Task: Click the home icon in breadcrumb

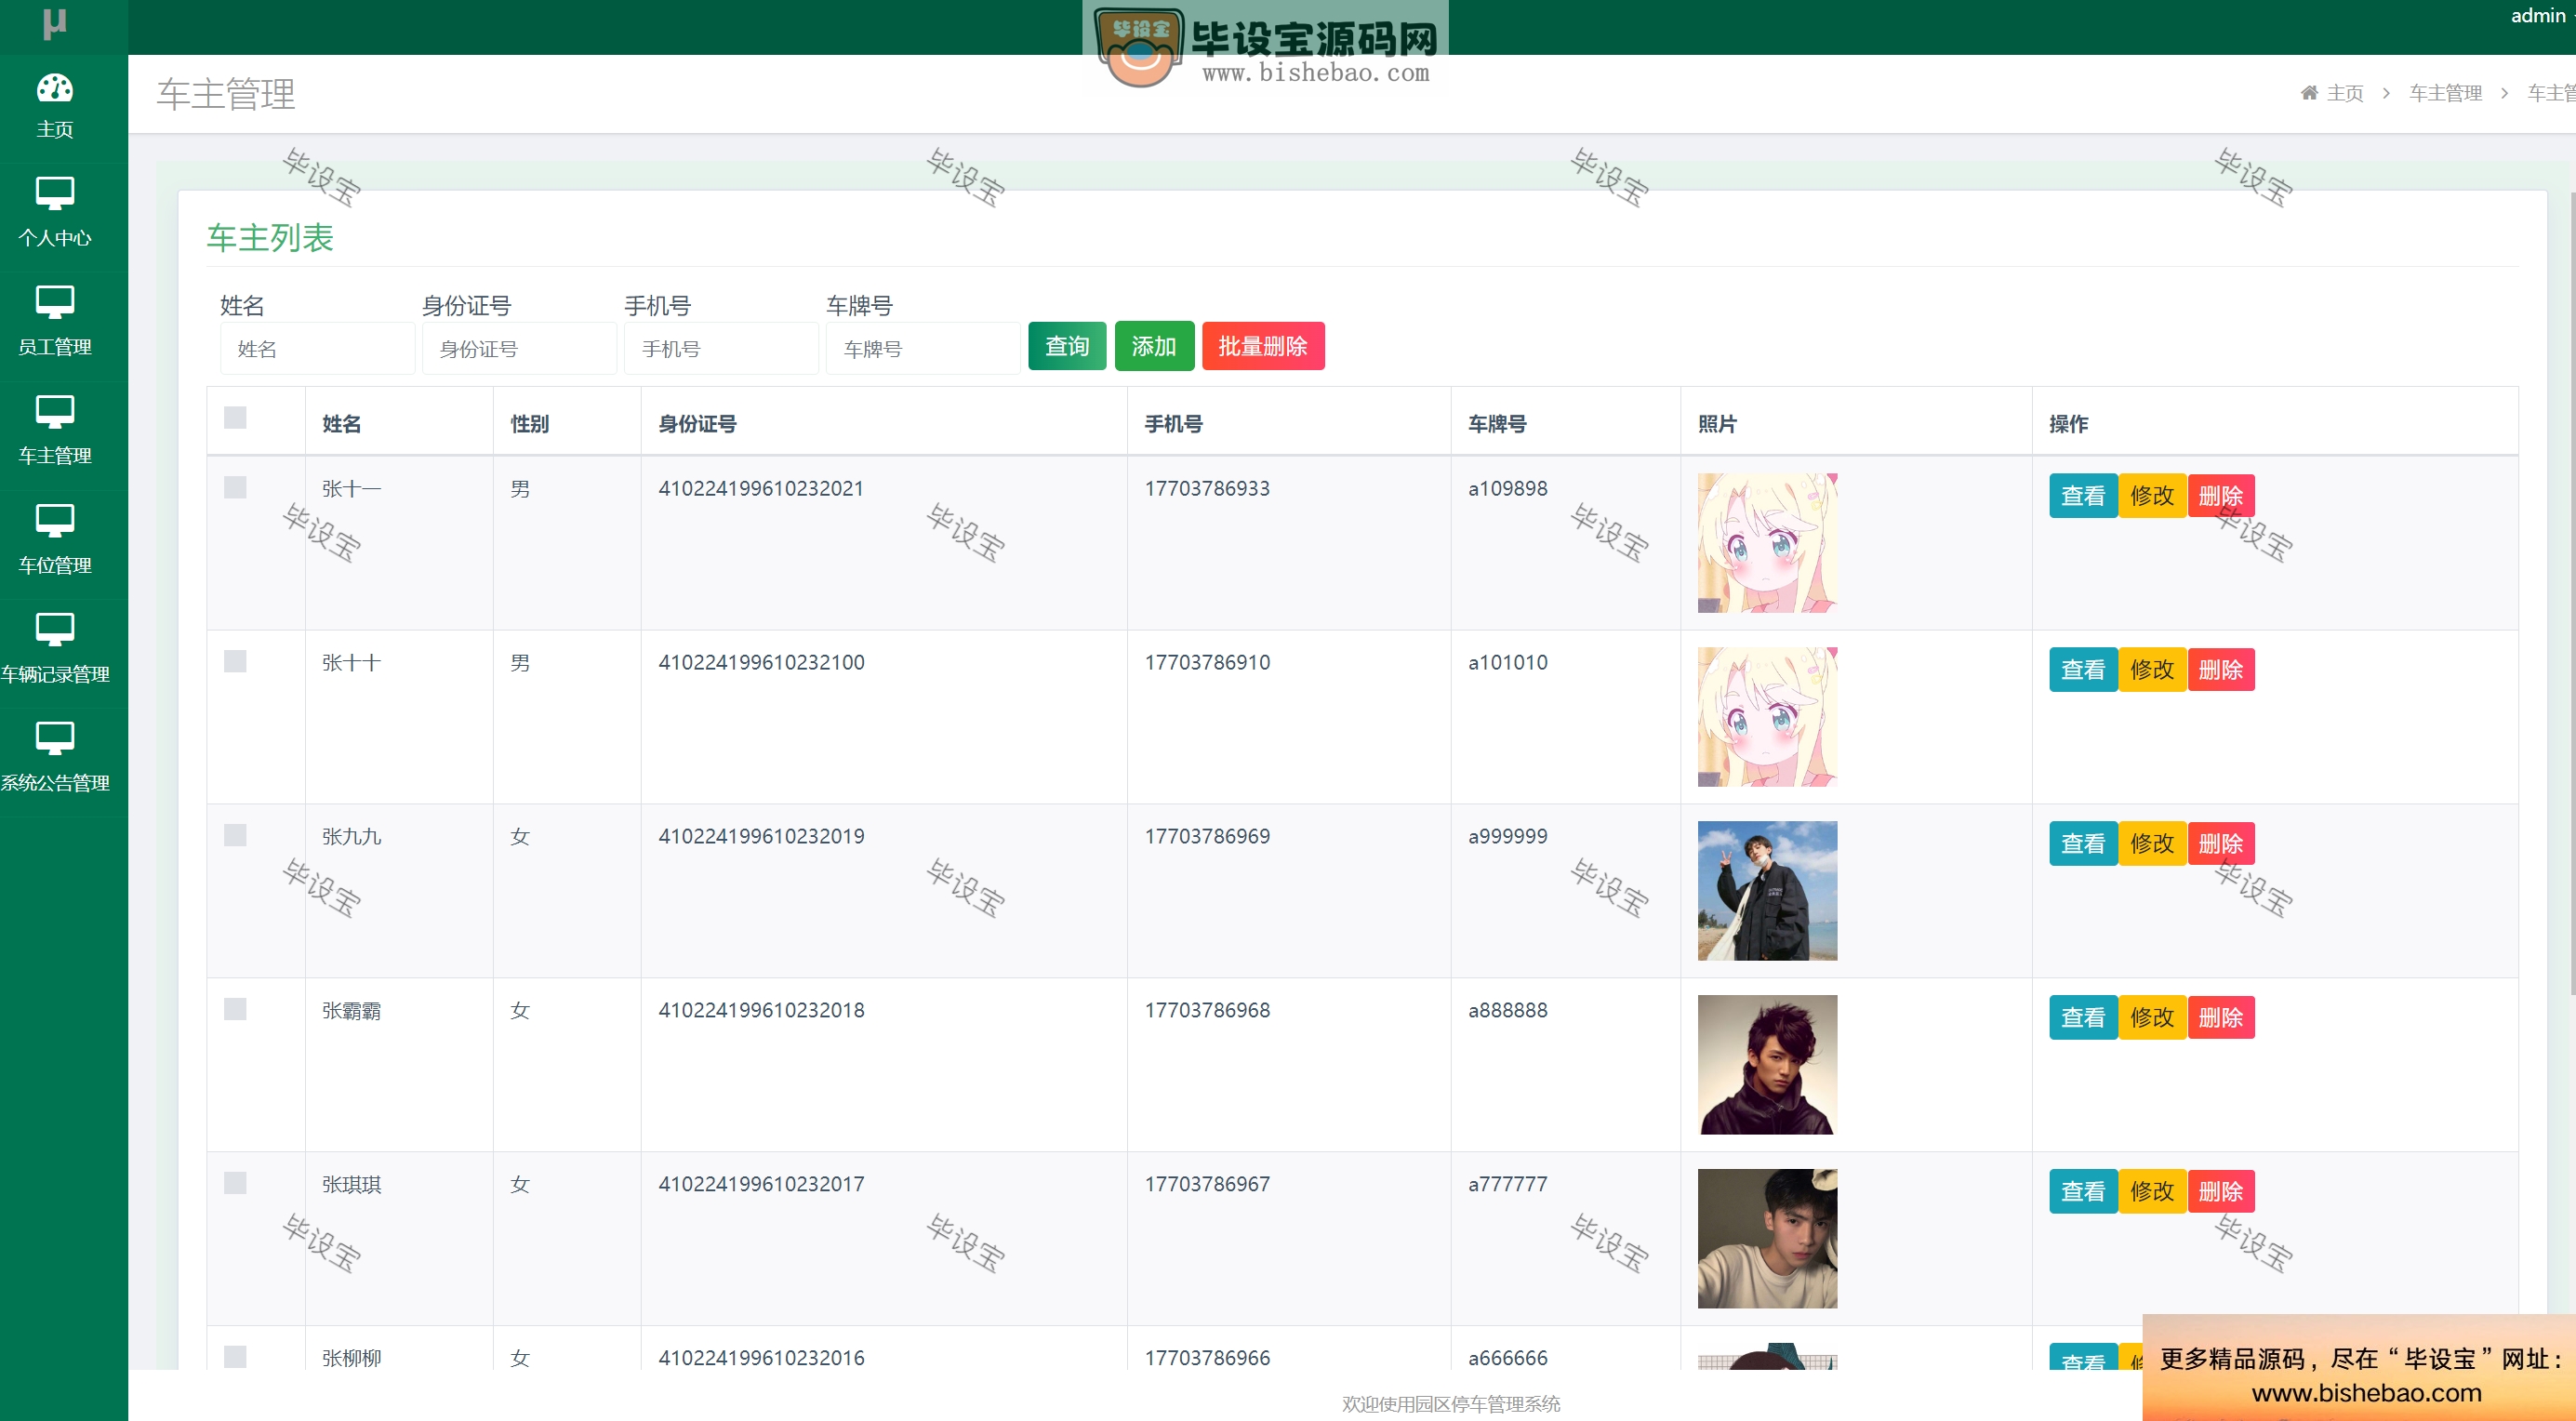Action: [2309, 93]
